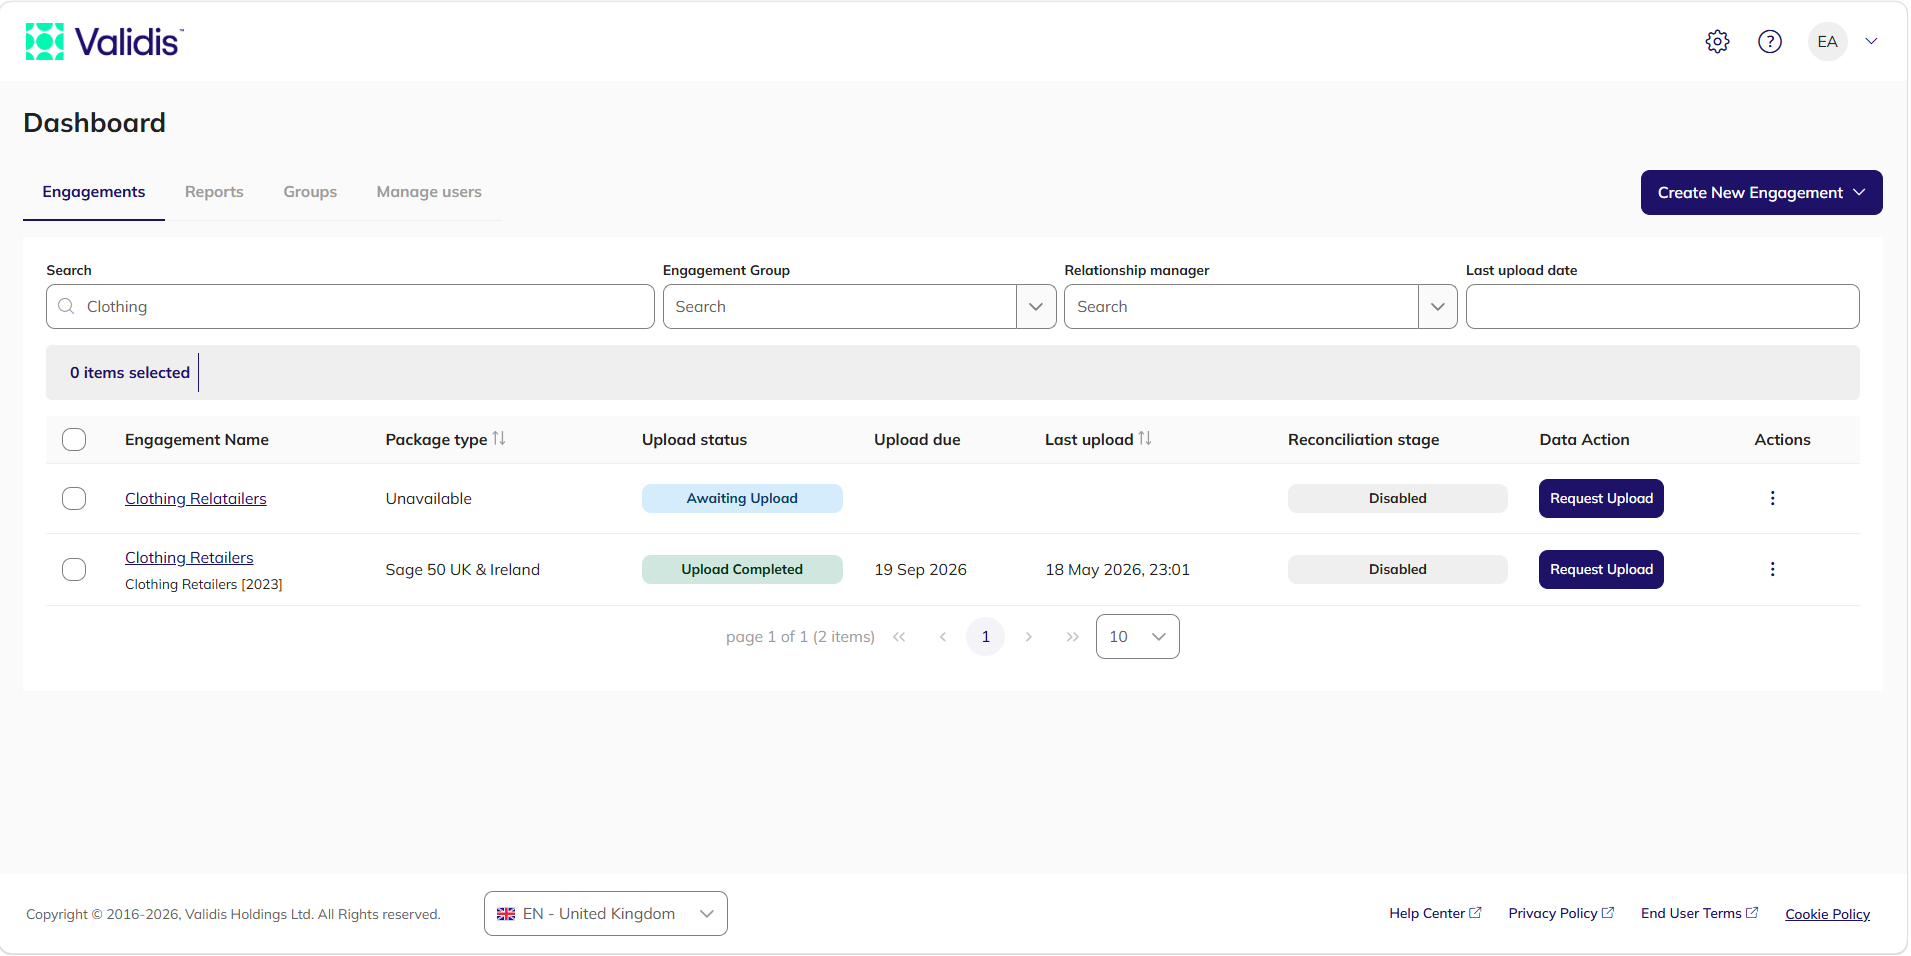Request Upload for Clothing Relatailers
Viewport: 1911px width, 956px height.
[1601, 498]
